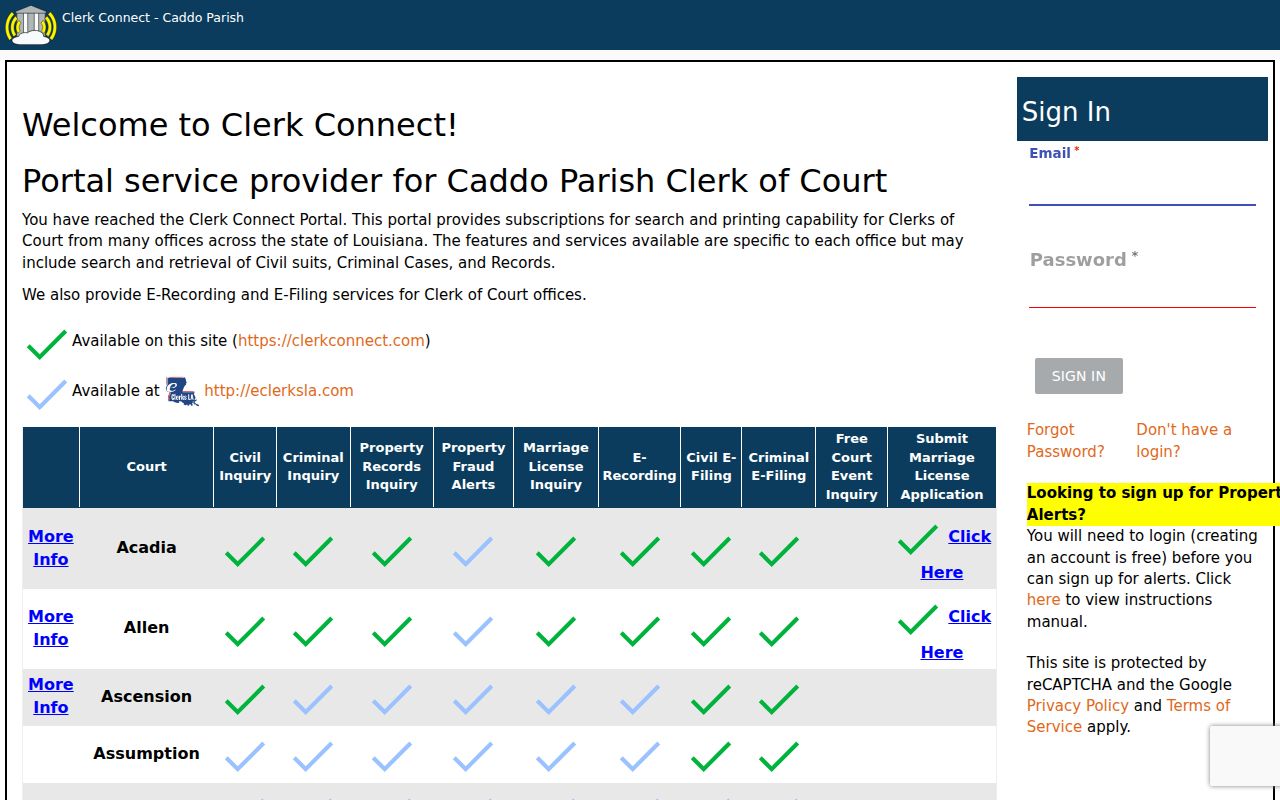The image size is (1280, 800).
Task: Open the Terms of Service link
Action: 1129,716
